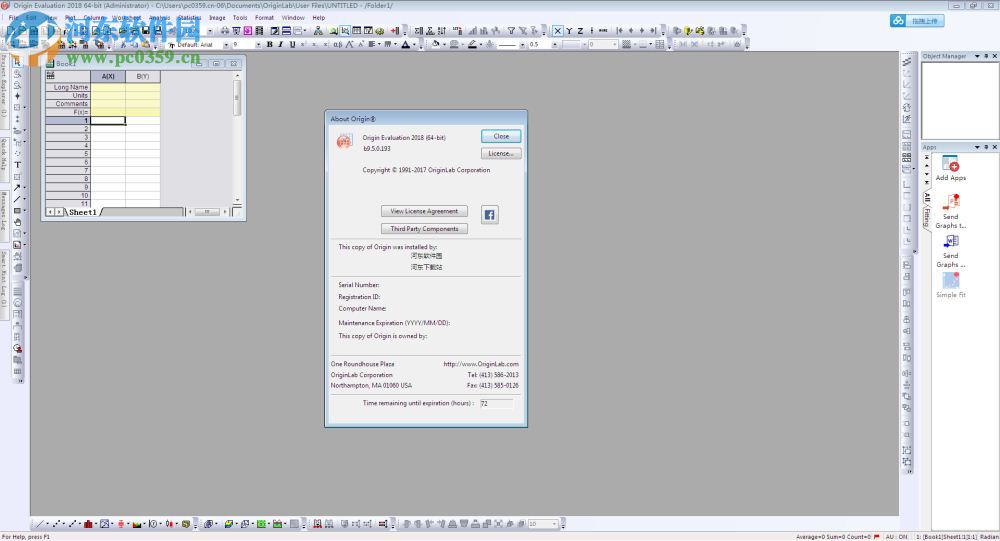This screenshot has width=1000, height=541.
Task: Select the Text tool in left toolbar
Action: coord(17,164)
